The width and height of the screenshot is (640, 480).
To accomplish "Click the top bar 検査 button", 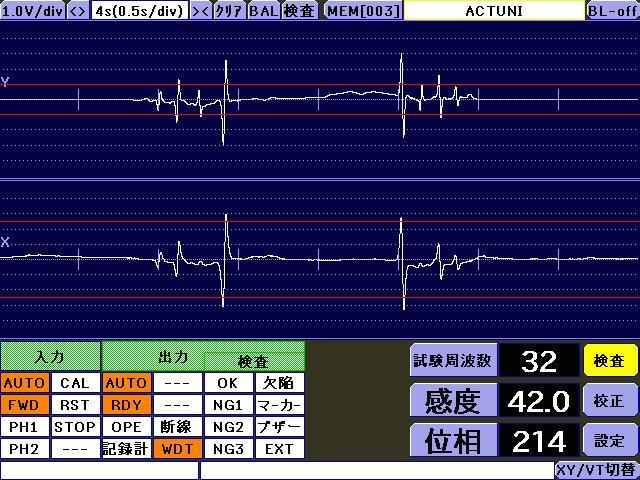I will pos(299,10).
